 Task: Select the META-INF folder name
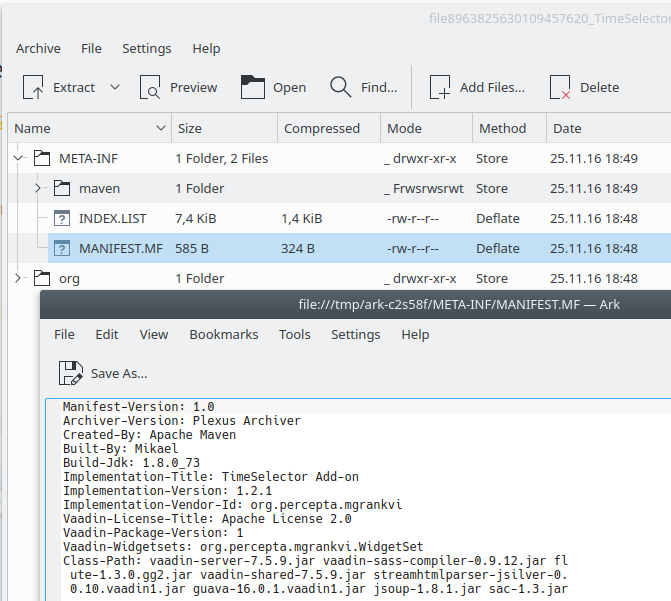click(x=89, y=158)
